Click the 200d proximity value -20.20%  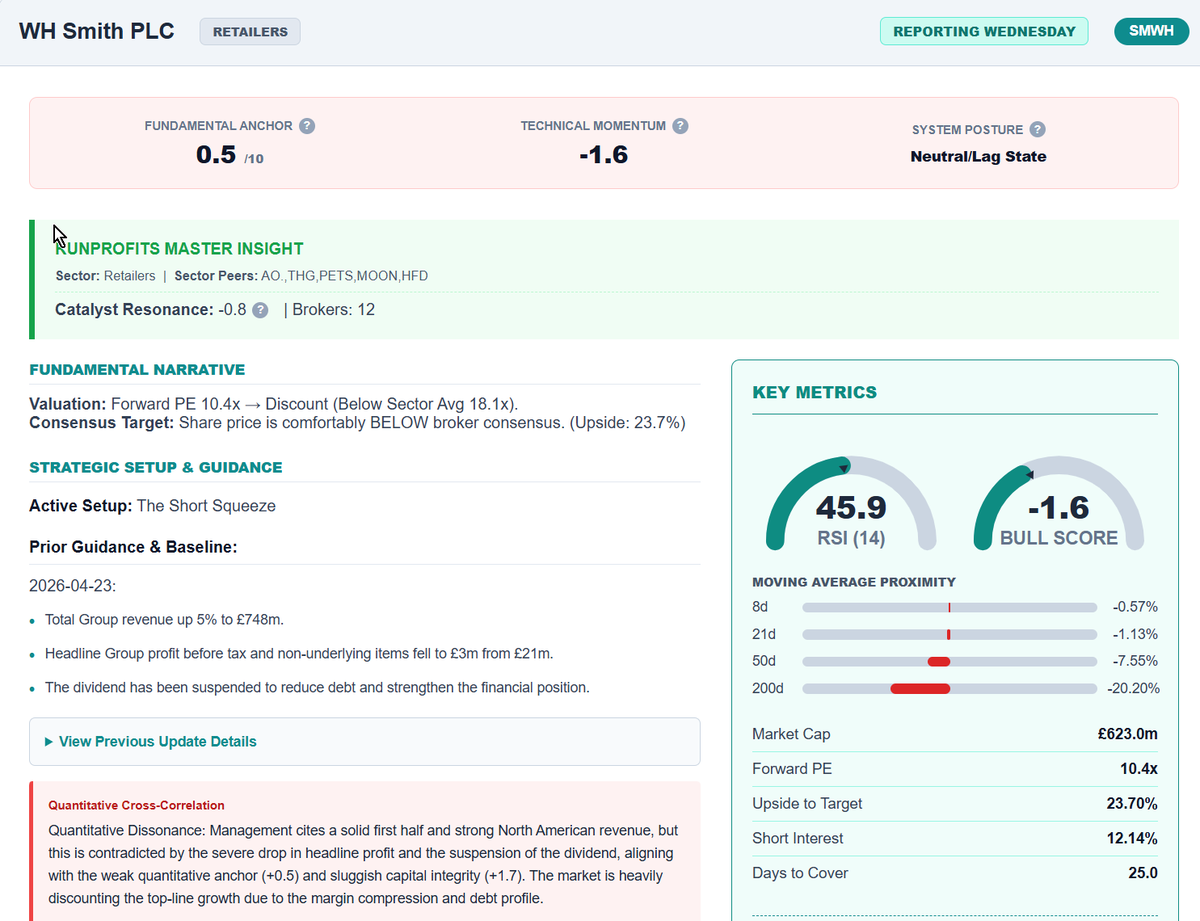click(x=1133, y=688)
